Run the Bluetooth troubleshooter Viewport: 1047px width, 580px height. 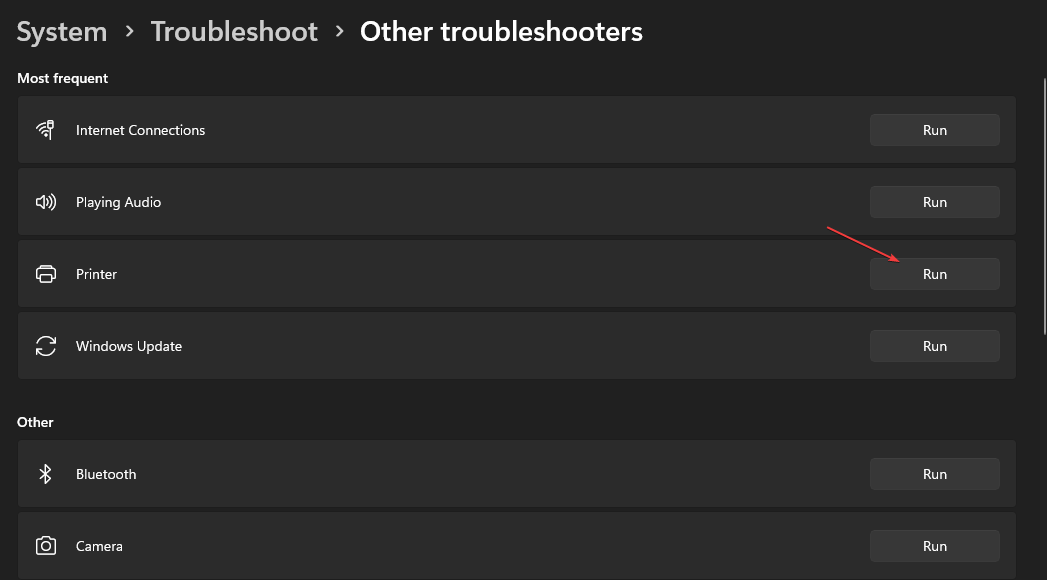(934, 474)
